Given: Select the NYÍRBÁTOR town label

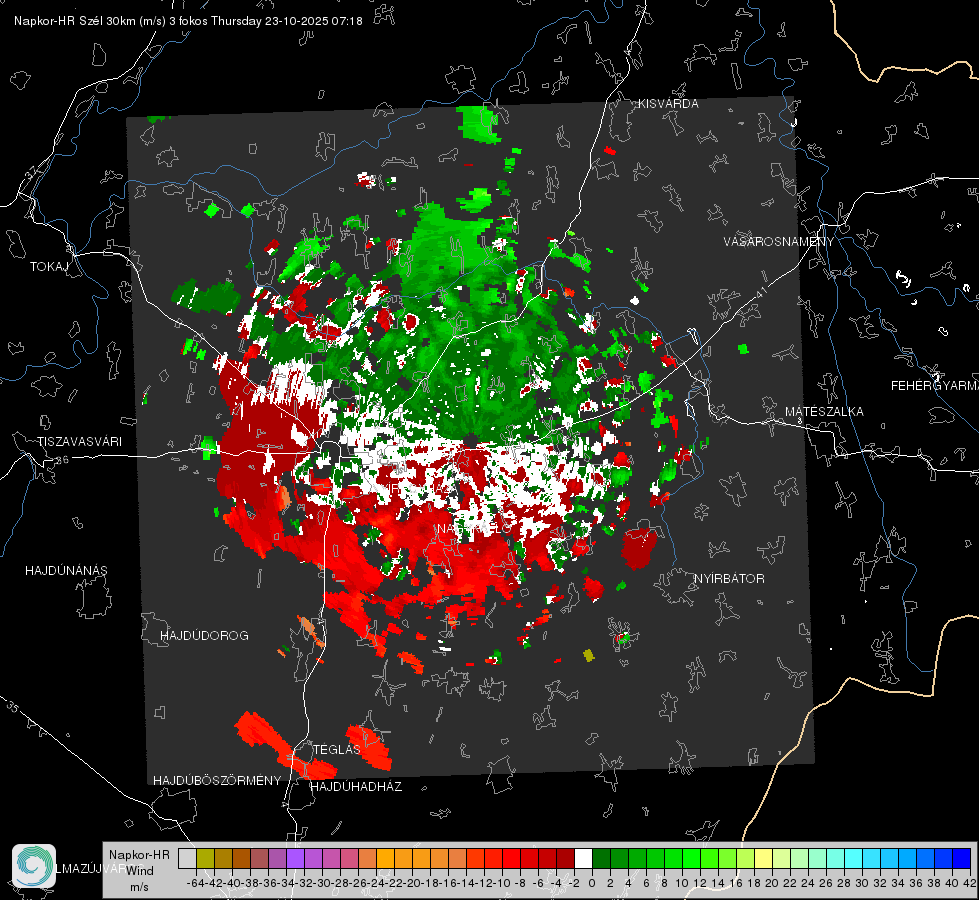Looking at the screenshot, I should (x=729, y=579).
